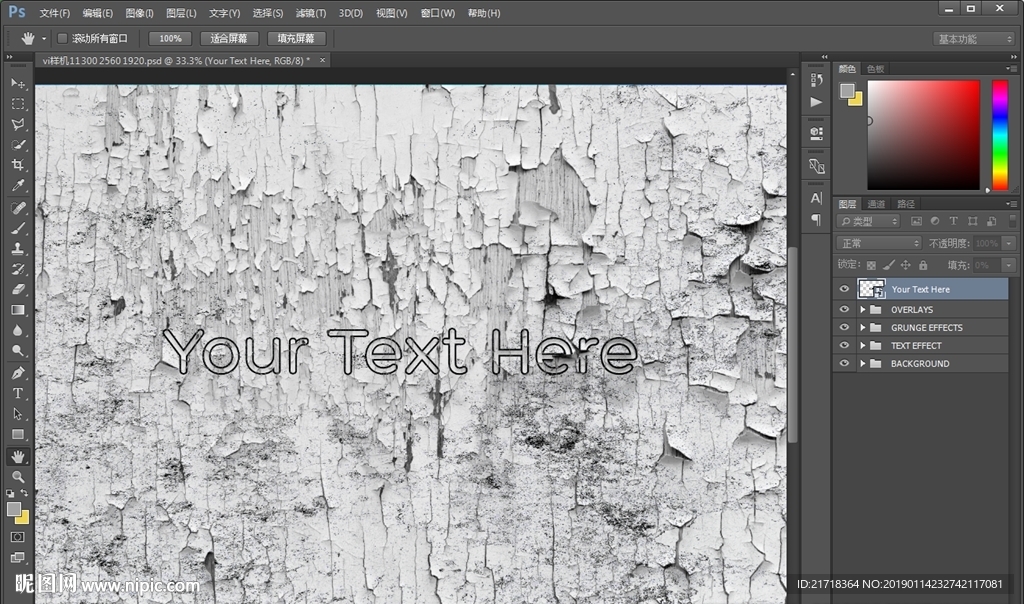The image size is (1024, 604).
Task: Reset to default foreground and background colors
Action: coord(10,493)
